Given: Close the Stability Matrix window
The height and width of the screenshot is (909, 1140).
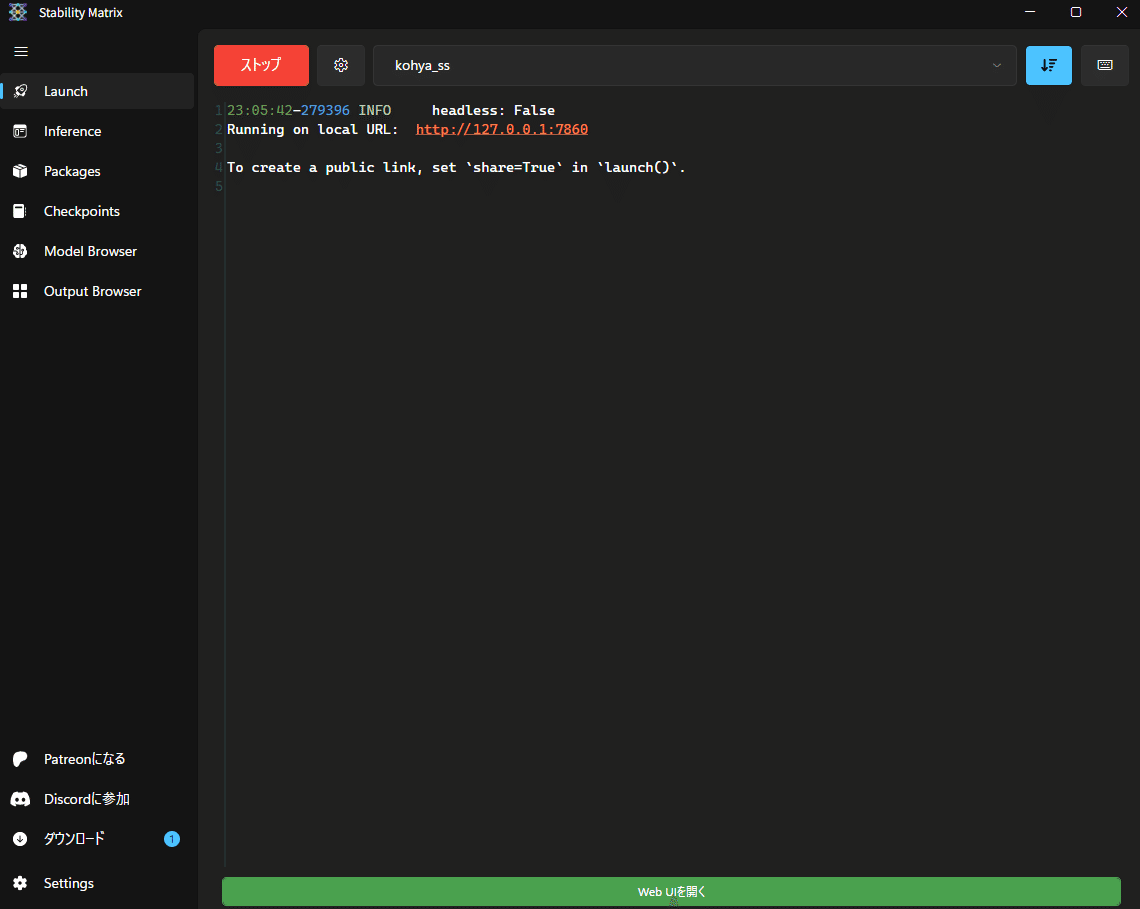Looking at the screenshot, I should pos(1122,12).
